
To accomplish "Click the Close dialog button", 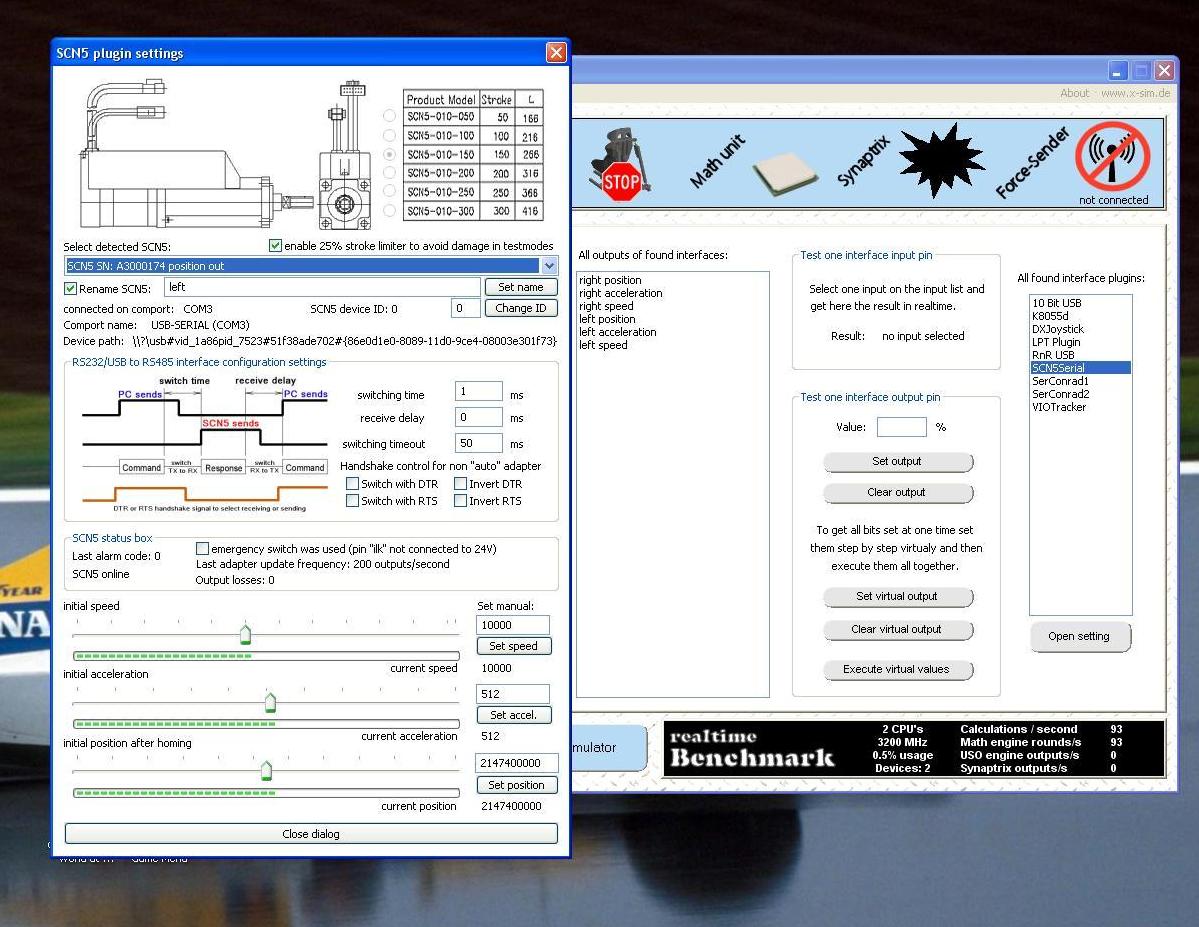I will tap(310, 834).
